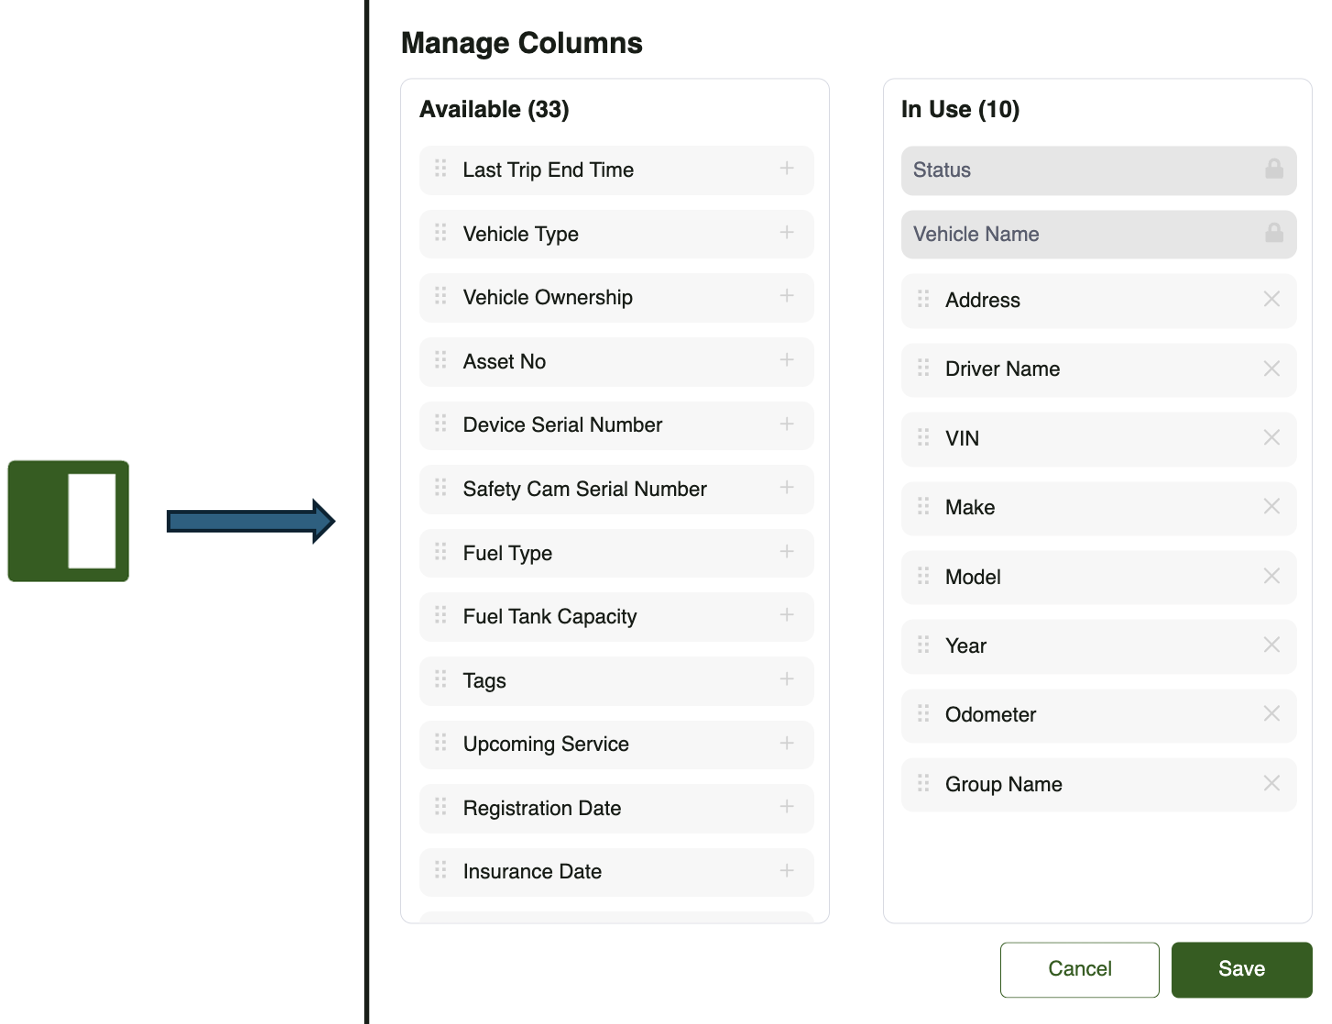The height and width of the screenshot is (1024, 1332).
Task: Select the locked Status column label
Action: point(942,170)
